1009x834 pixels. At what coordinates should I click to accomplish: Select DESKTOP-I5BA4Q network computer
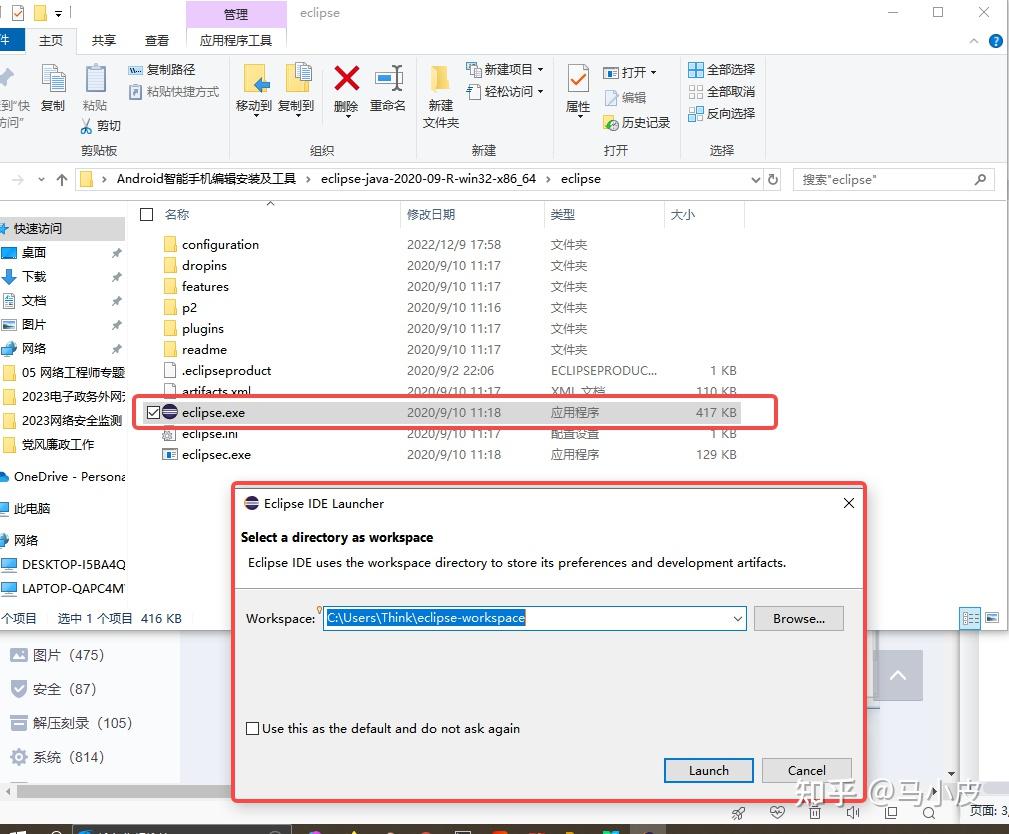(62, 564)
